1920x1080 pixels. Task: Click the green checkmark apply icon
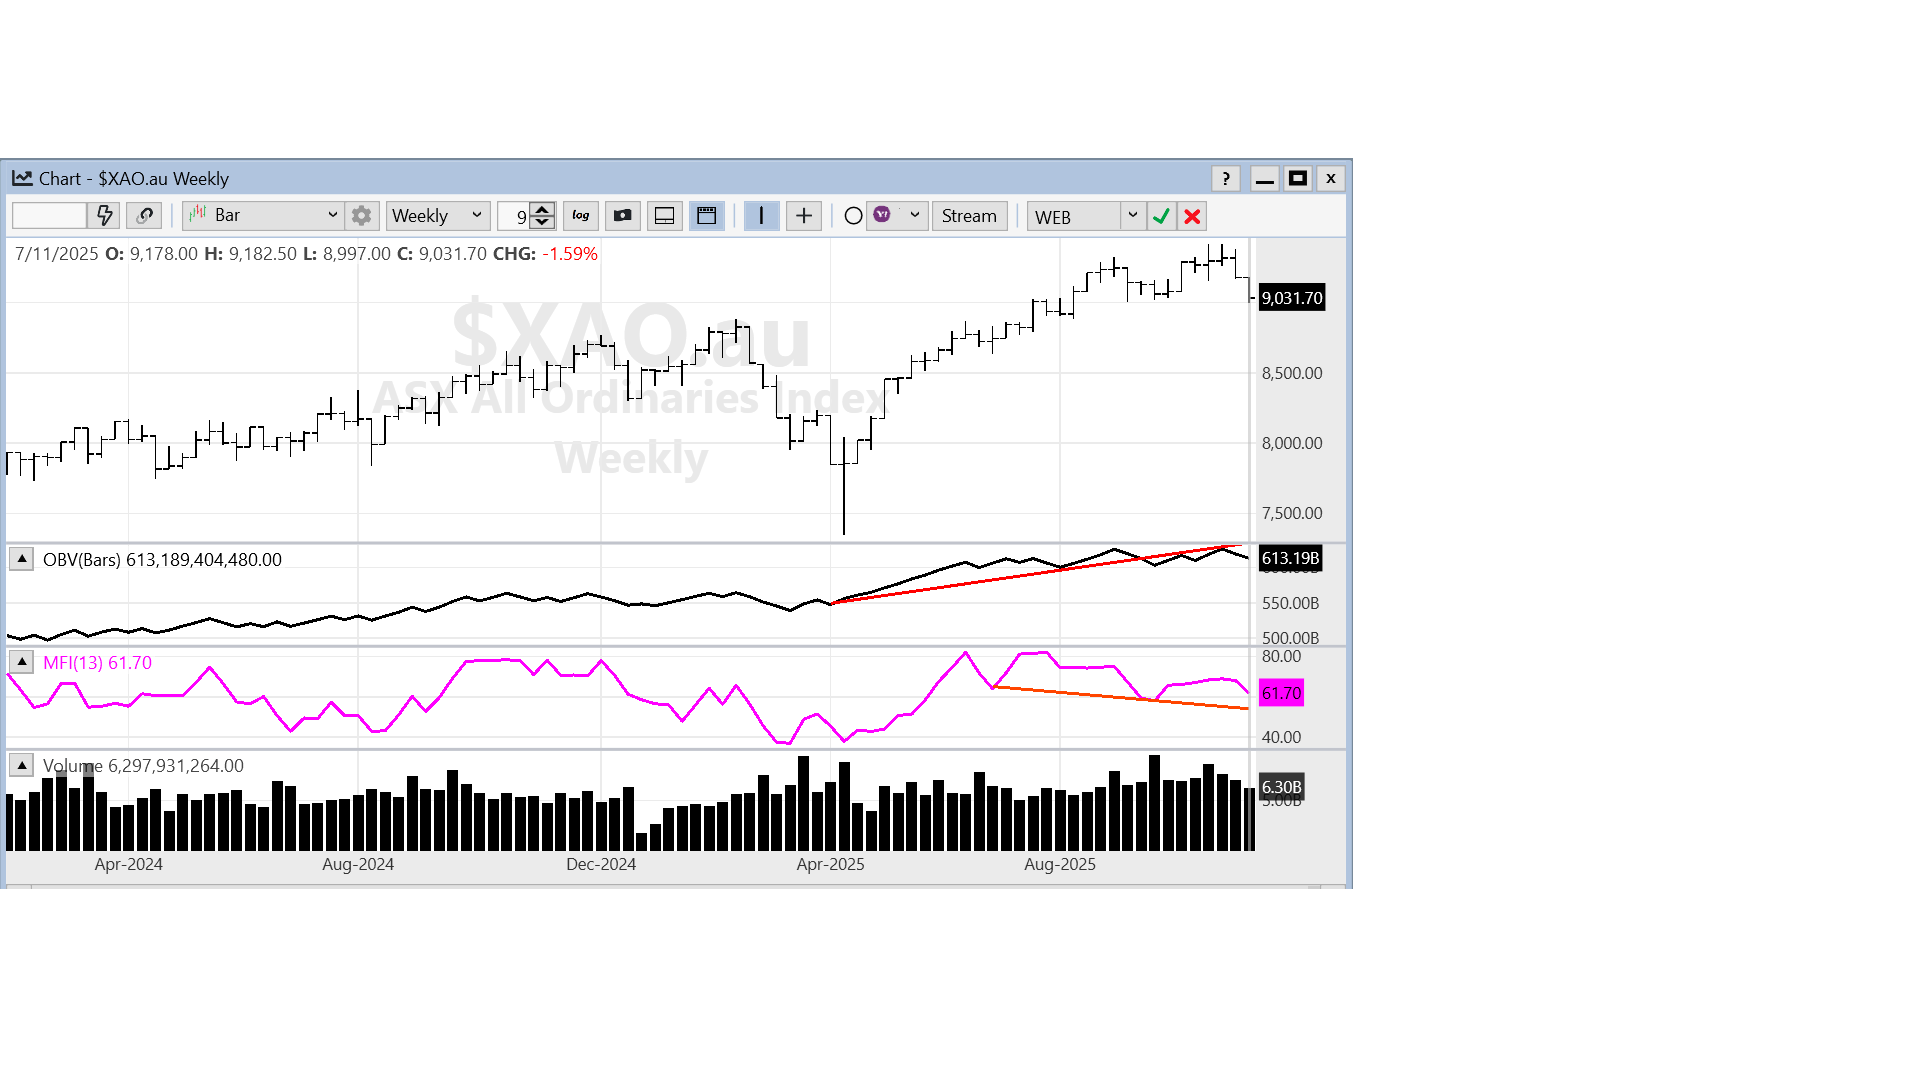pos(1161,216)
